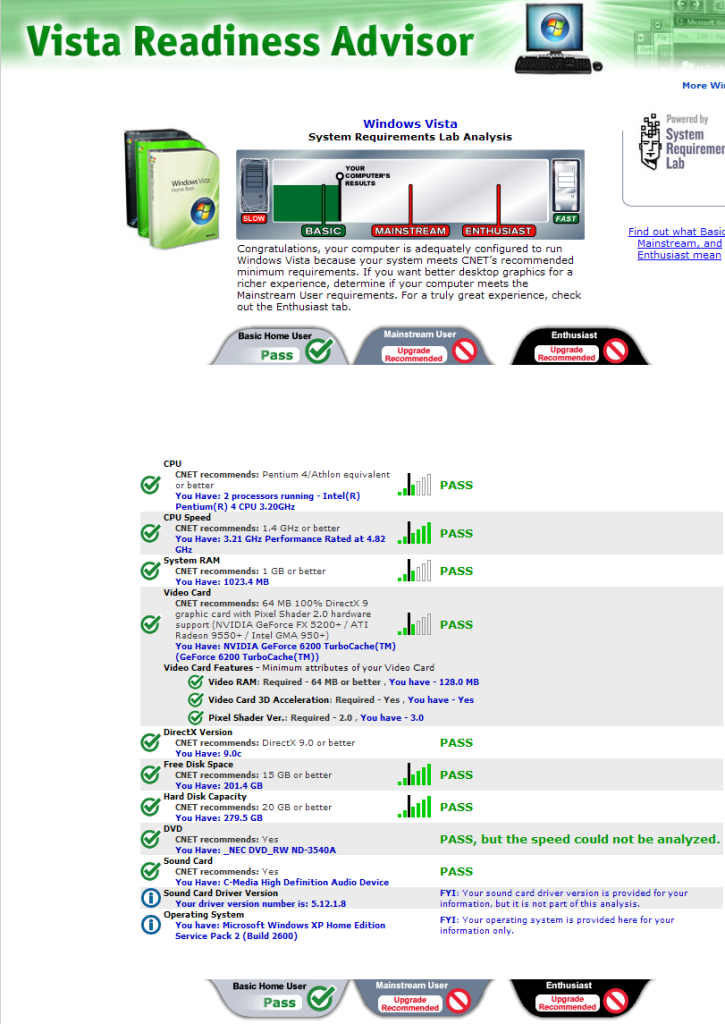This screenshot has height=1024, width=725.
Task: Click the green checkmark beside DirectX Version
Action: [151, 743]
